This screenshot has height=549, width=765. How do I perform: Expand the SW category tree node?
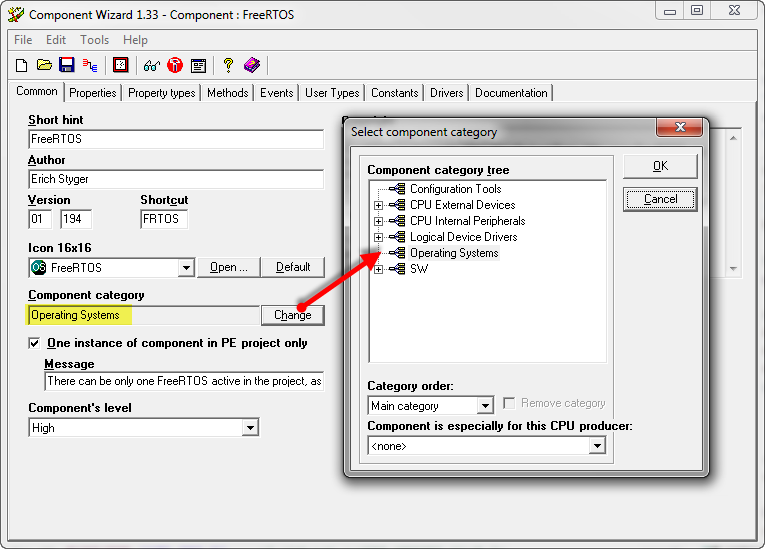pos(378,269)
